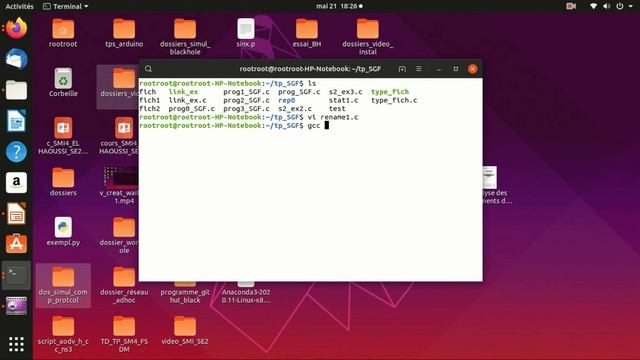This screenshot has width=640, height=360.
Task: Select the dossier_réseau_adhoc folder
Action: [x=124, y=285]
